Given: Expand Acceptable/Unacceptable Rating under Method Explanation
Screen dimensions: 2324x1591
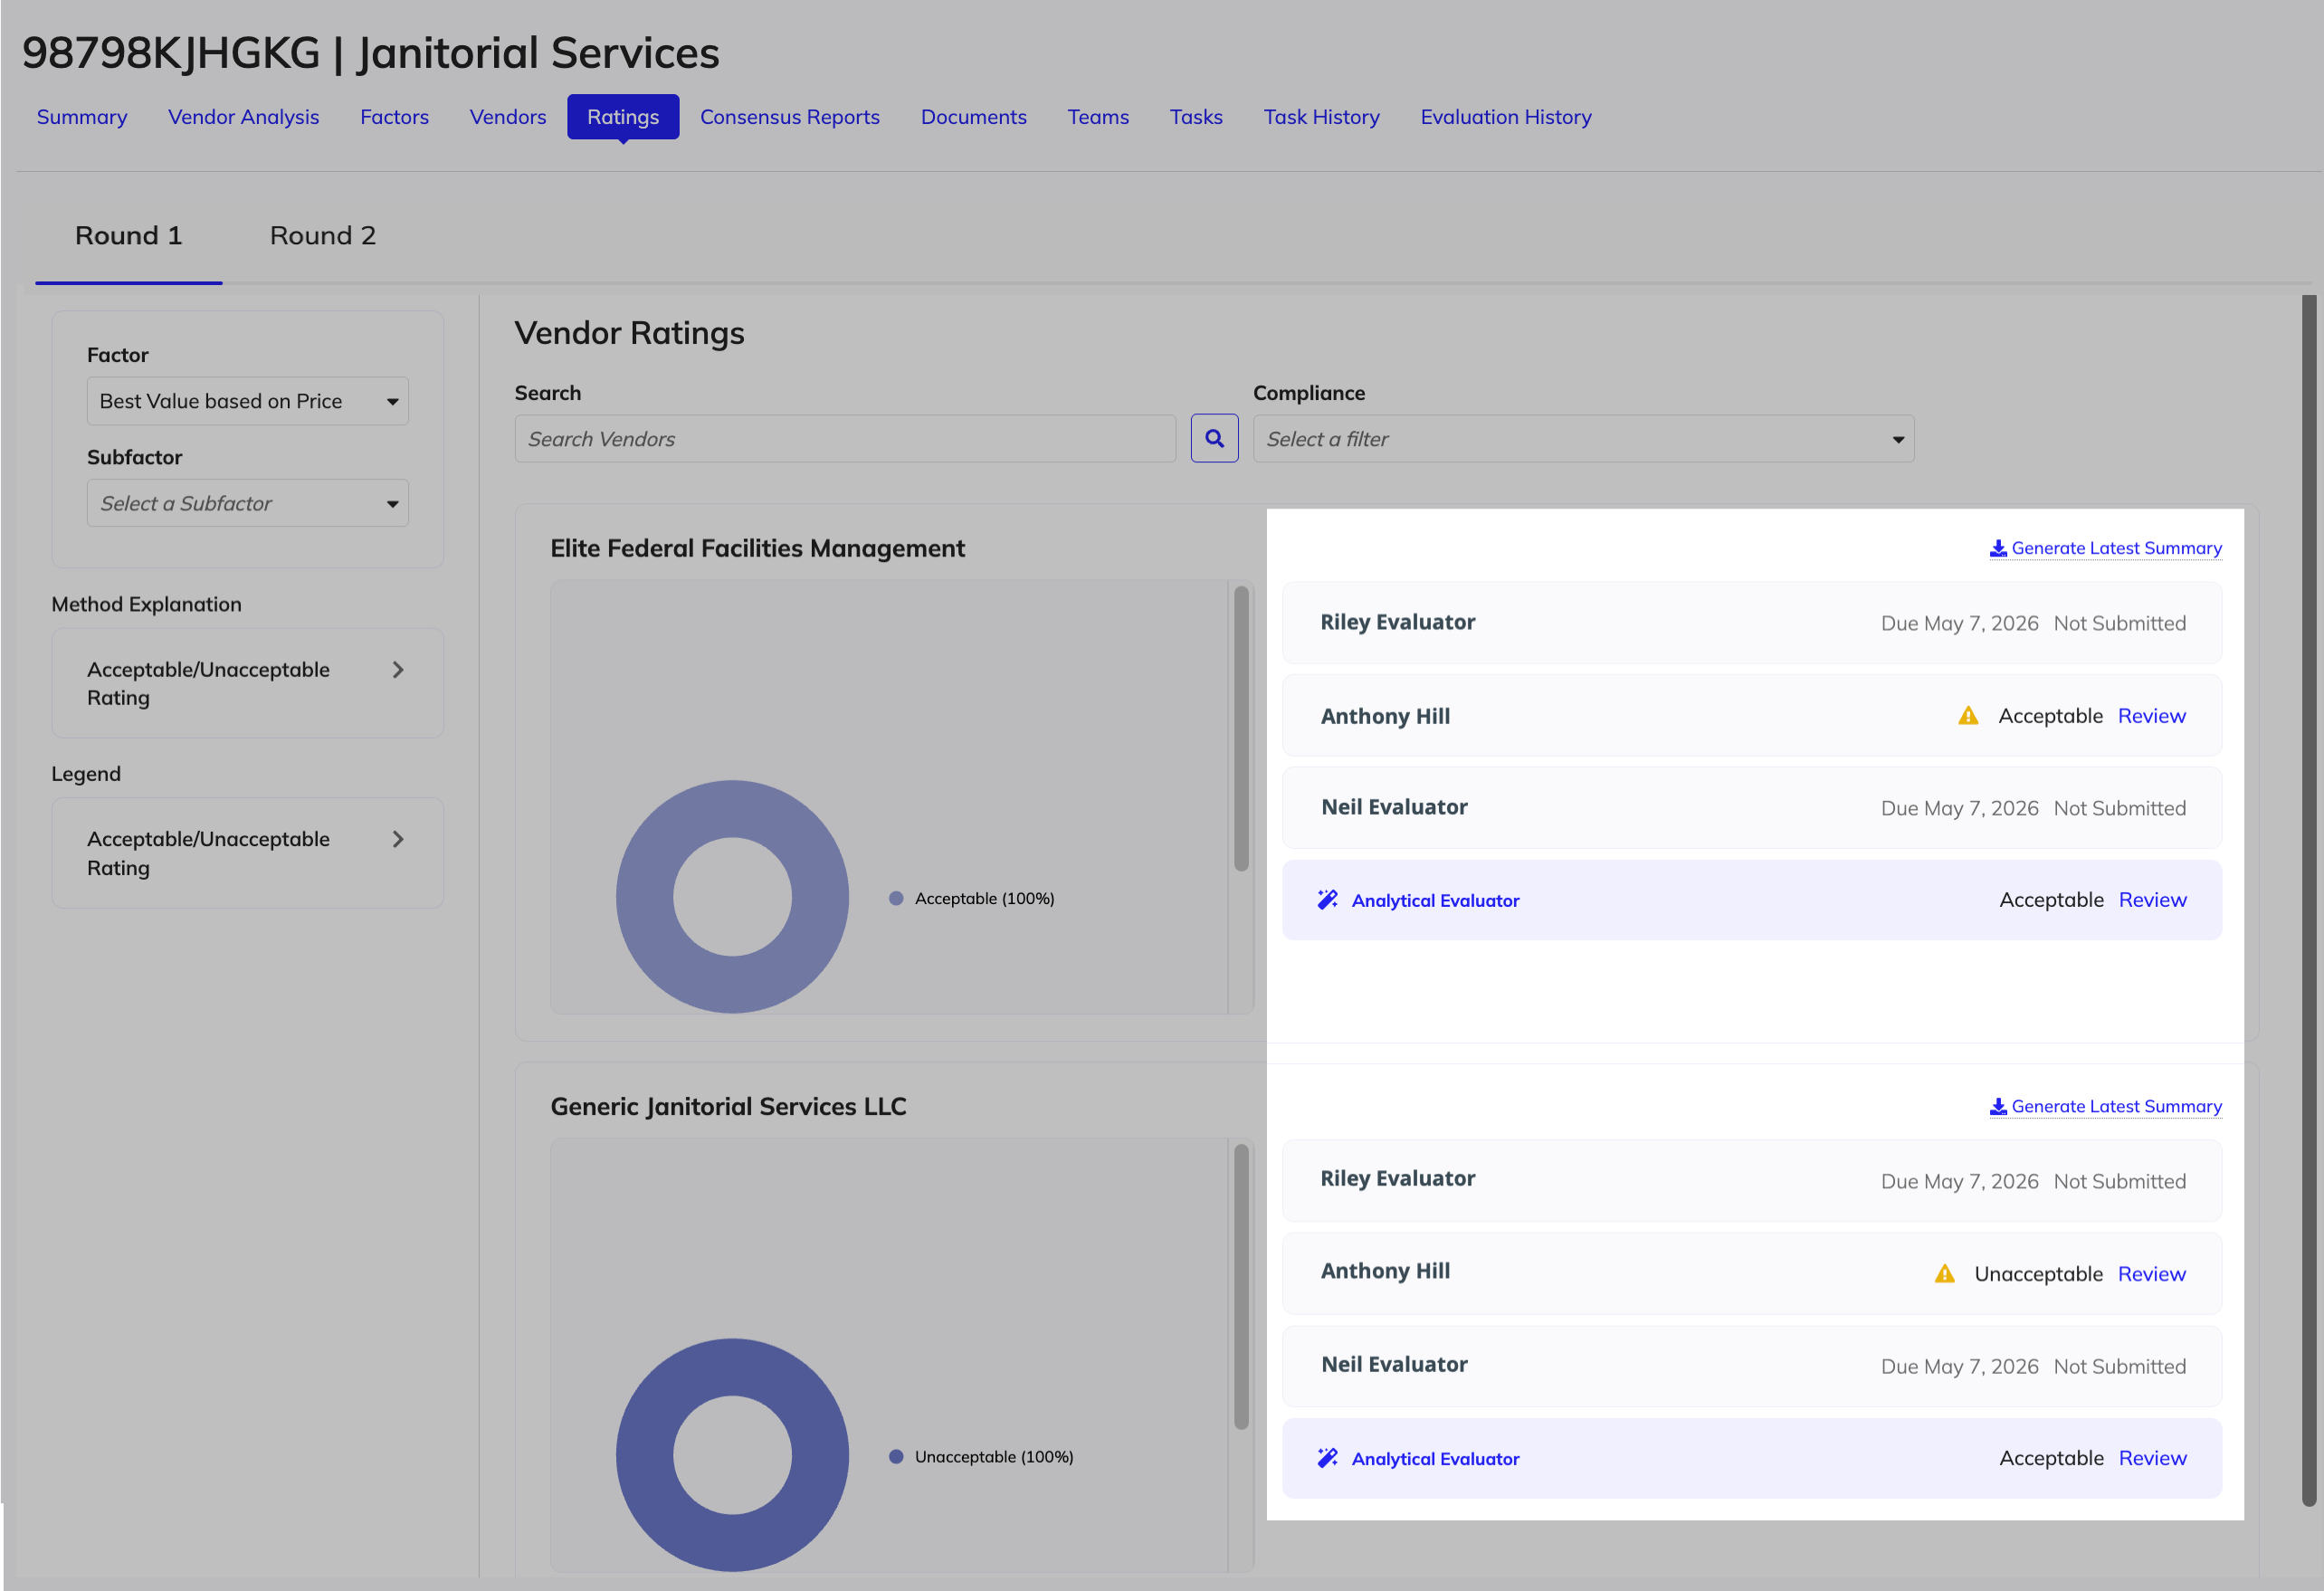Looking at the screenshot, I should tap(247, 683).
